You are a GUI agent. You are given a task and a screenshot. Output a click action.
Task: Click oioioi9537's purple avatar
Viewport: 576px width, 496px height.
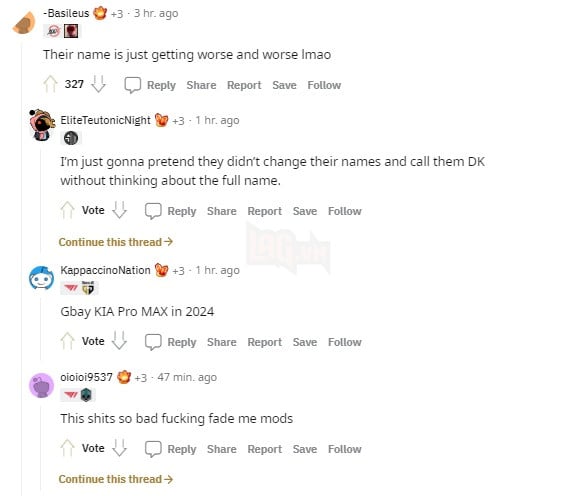[x=42, y=385]
